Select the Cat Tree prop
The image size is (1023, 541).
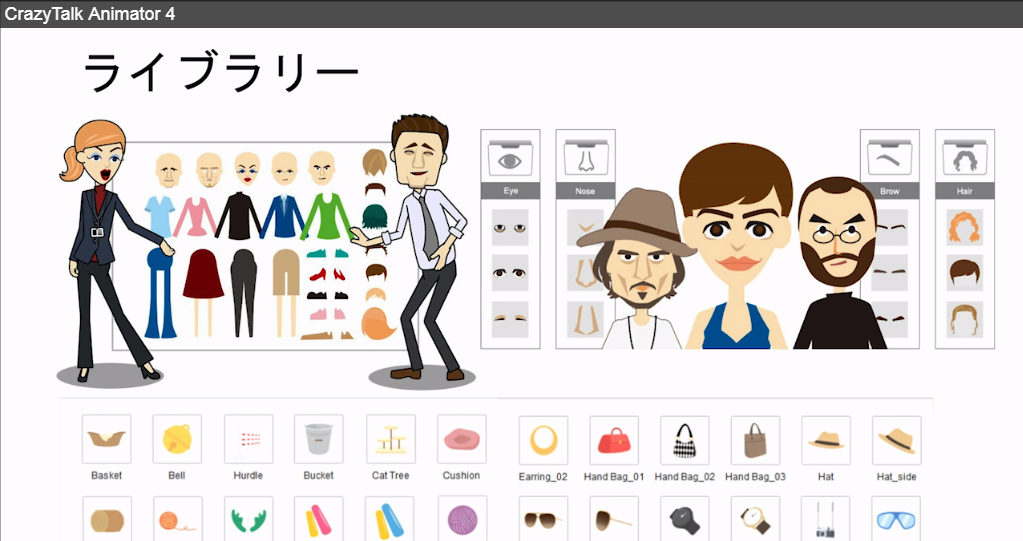pos(391,439)
